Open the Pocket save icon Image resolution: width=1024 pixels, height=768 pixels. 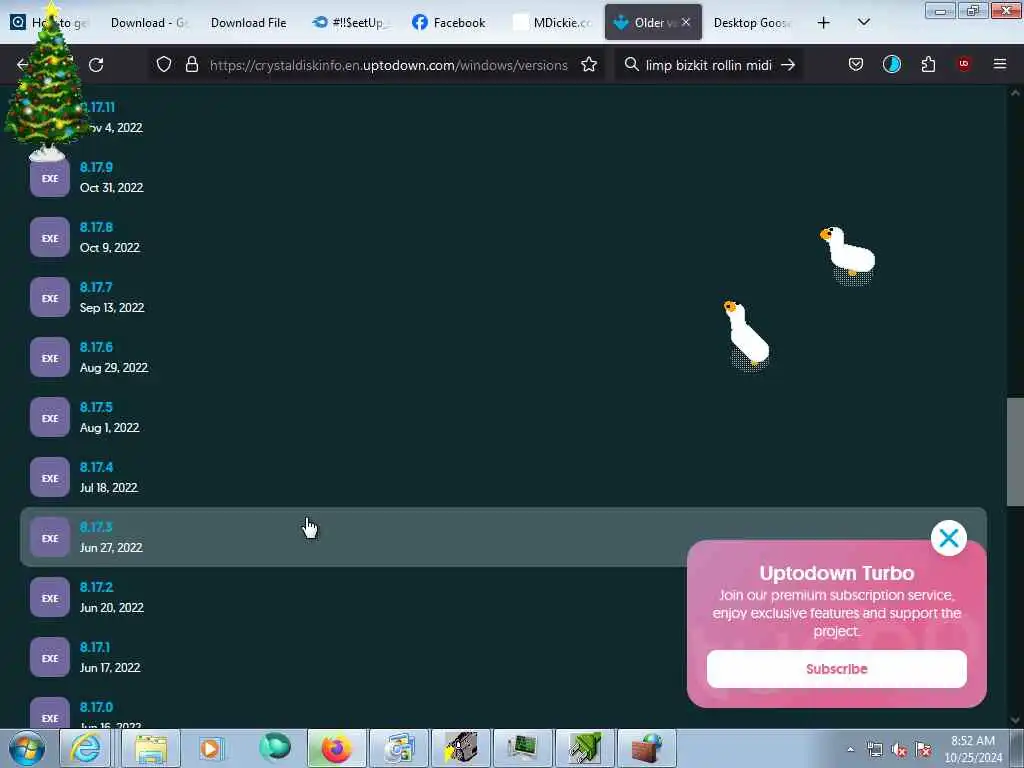tap(856, 64)
